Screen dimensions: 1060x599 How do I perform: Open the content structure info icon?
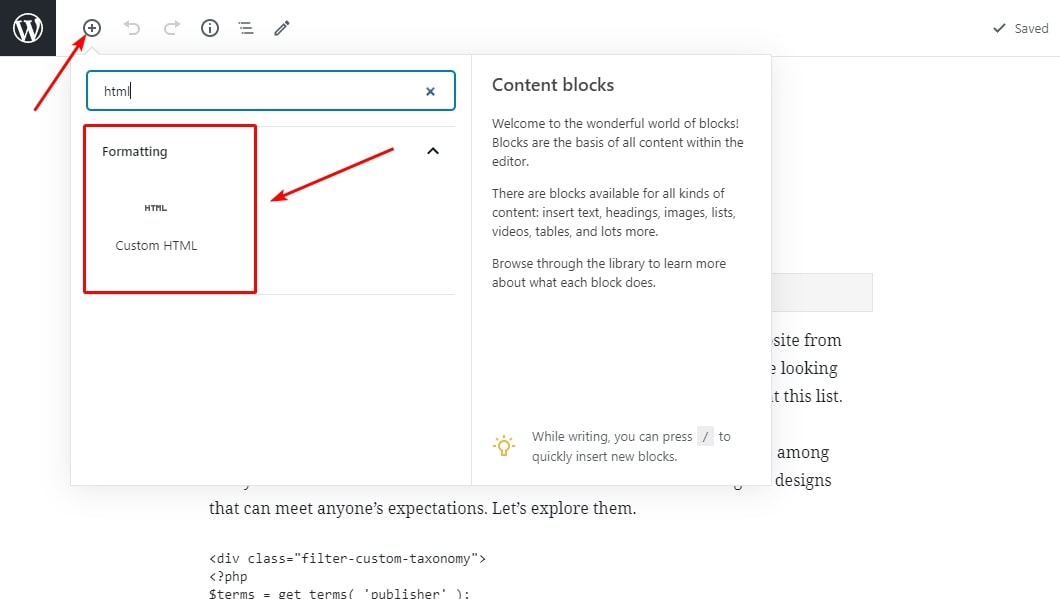tap(210, 28)
